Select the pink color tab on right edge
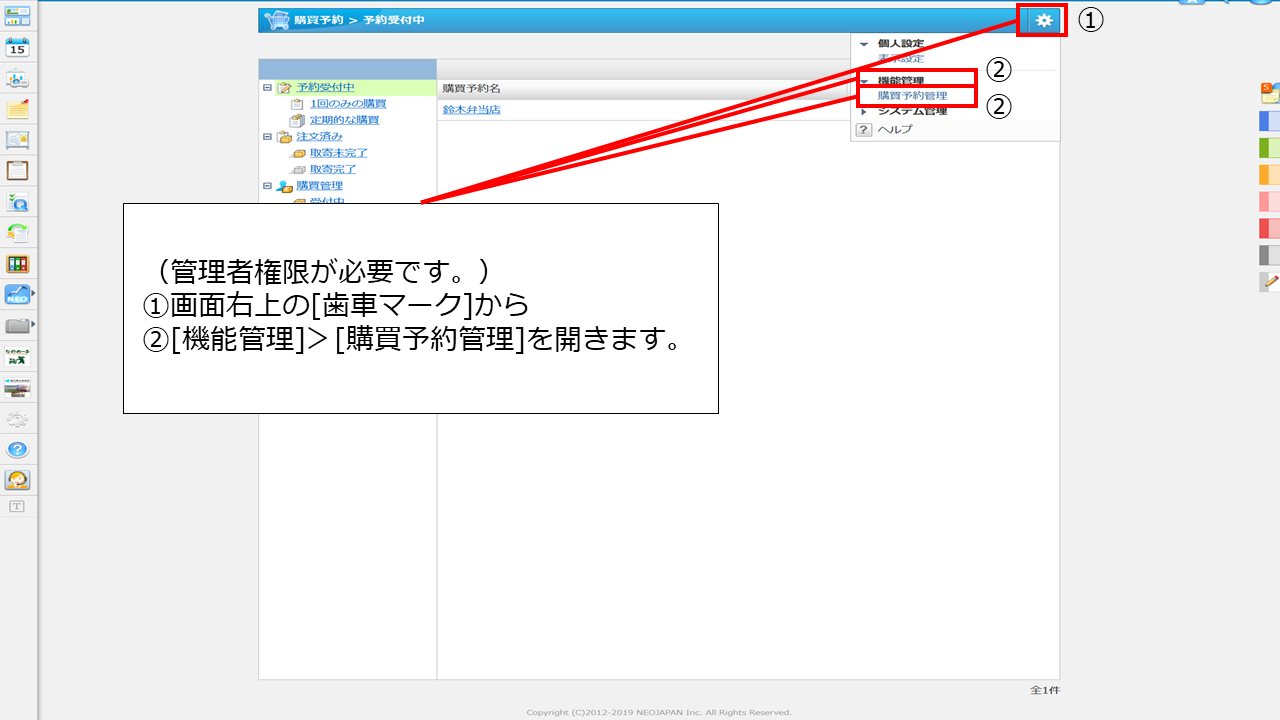The height and width of the screenshot is (720, 1280). [x=1269, y=202]
